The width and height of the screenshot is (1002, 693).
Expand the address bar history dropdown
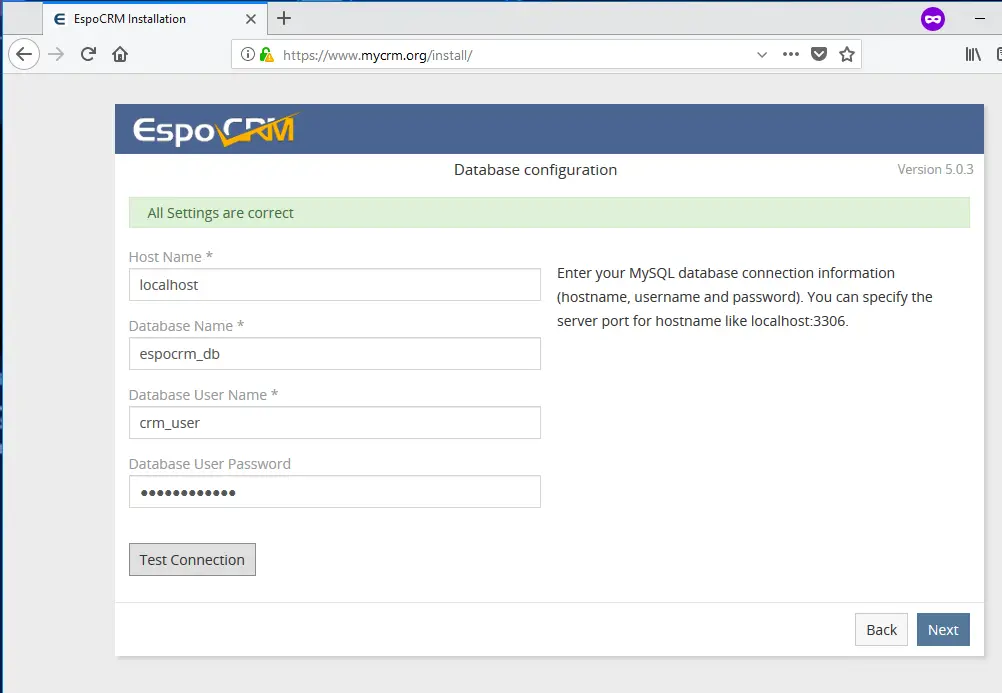pyautogui.click(x=762, y=55)
